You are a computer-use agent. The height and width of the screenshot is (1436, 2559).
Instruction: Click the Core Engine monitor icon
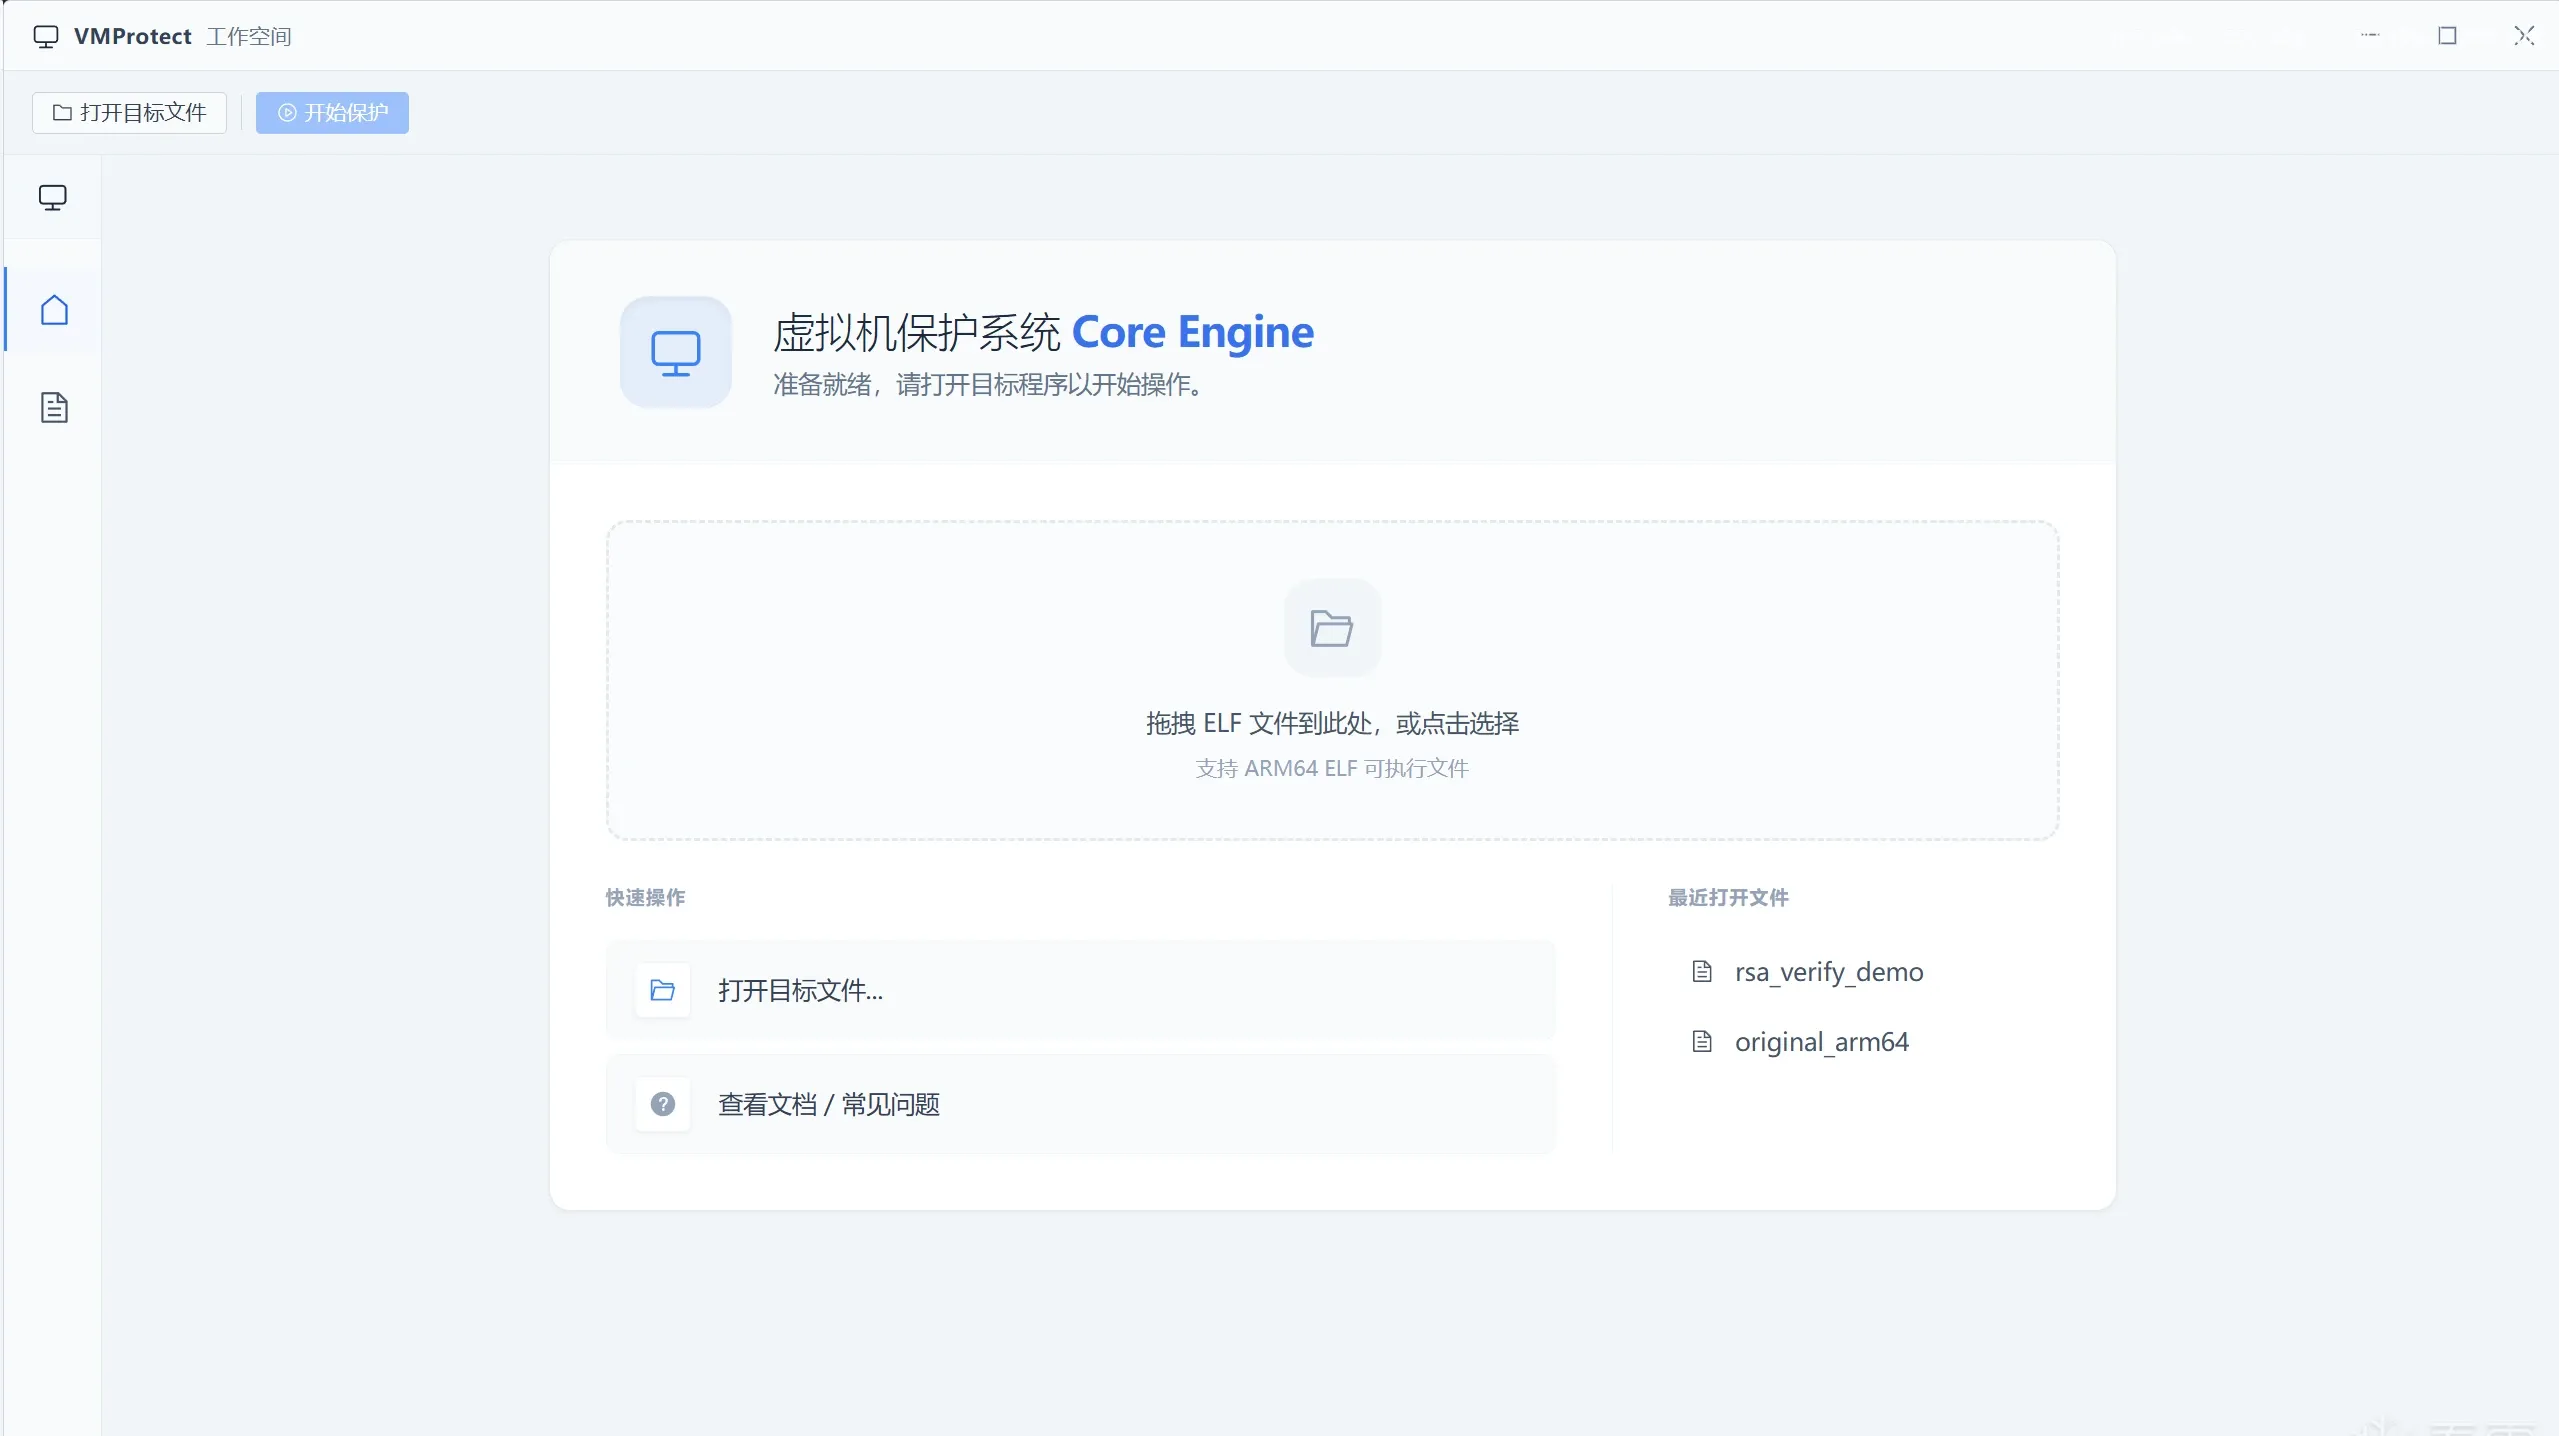[x=676, y=352]
